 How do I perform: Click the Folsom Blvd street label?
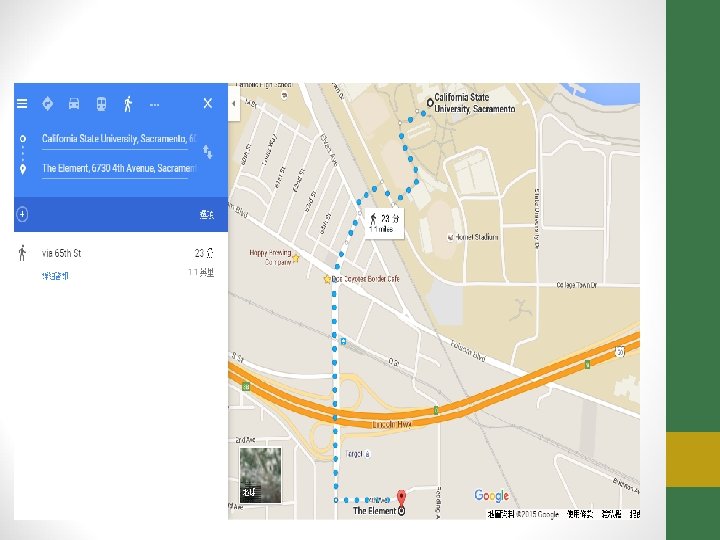click(468, 351)
